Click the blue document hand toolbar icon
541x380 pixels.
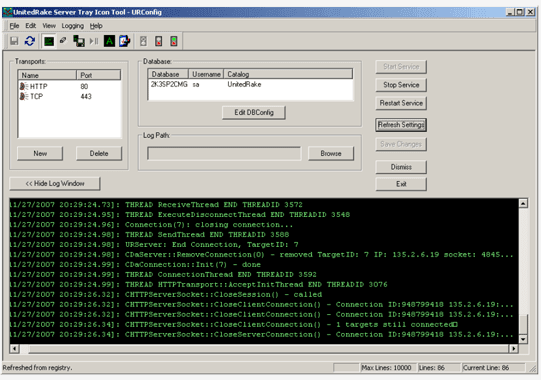125,41
